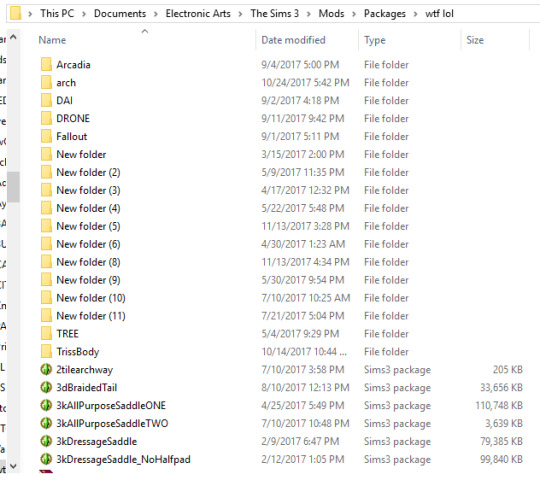Image resolution: width=540 pixels, height=486 pixels.
Task: Go to Packages in breadcrumb
Action: (385, 13)
